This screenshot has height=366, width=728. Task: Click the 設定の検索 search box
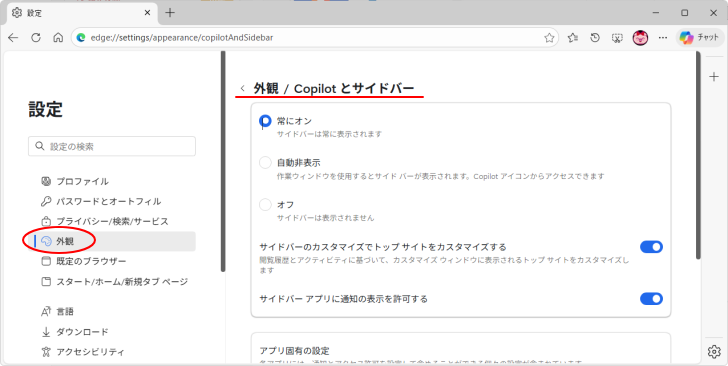[x=112, y=146]
